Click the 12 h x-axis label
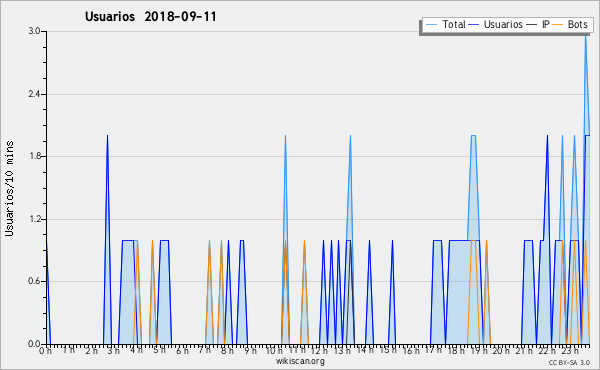600x370 pixels. click(x=319, y=350)
